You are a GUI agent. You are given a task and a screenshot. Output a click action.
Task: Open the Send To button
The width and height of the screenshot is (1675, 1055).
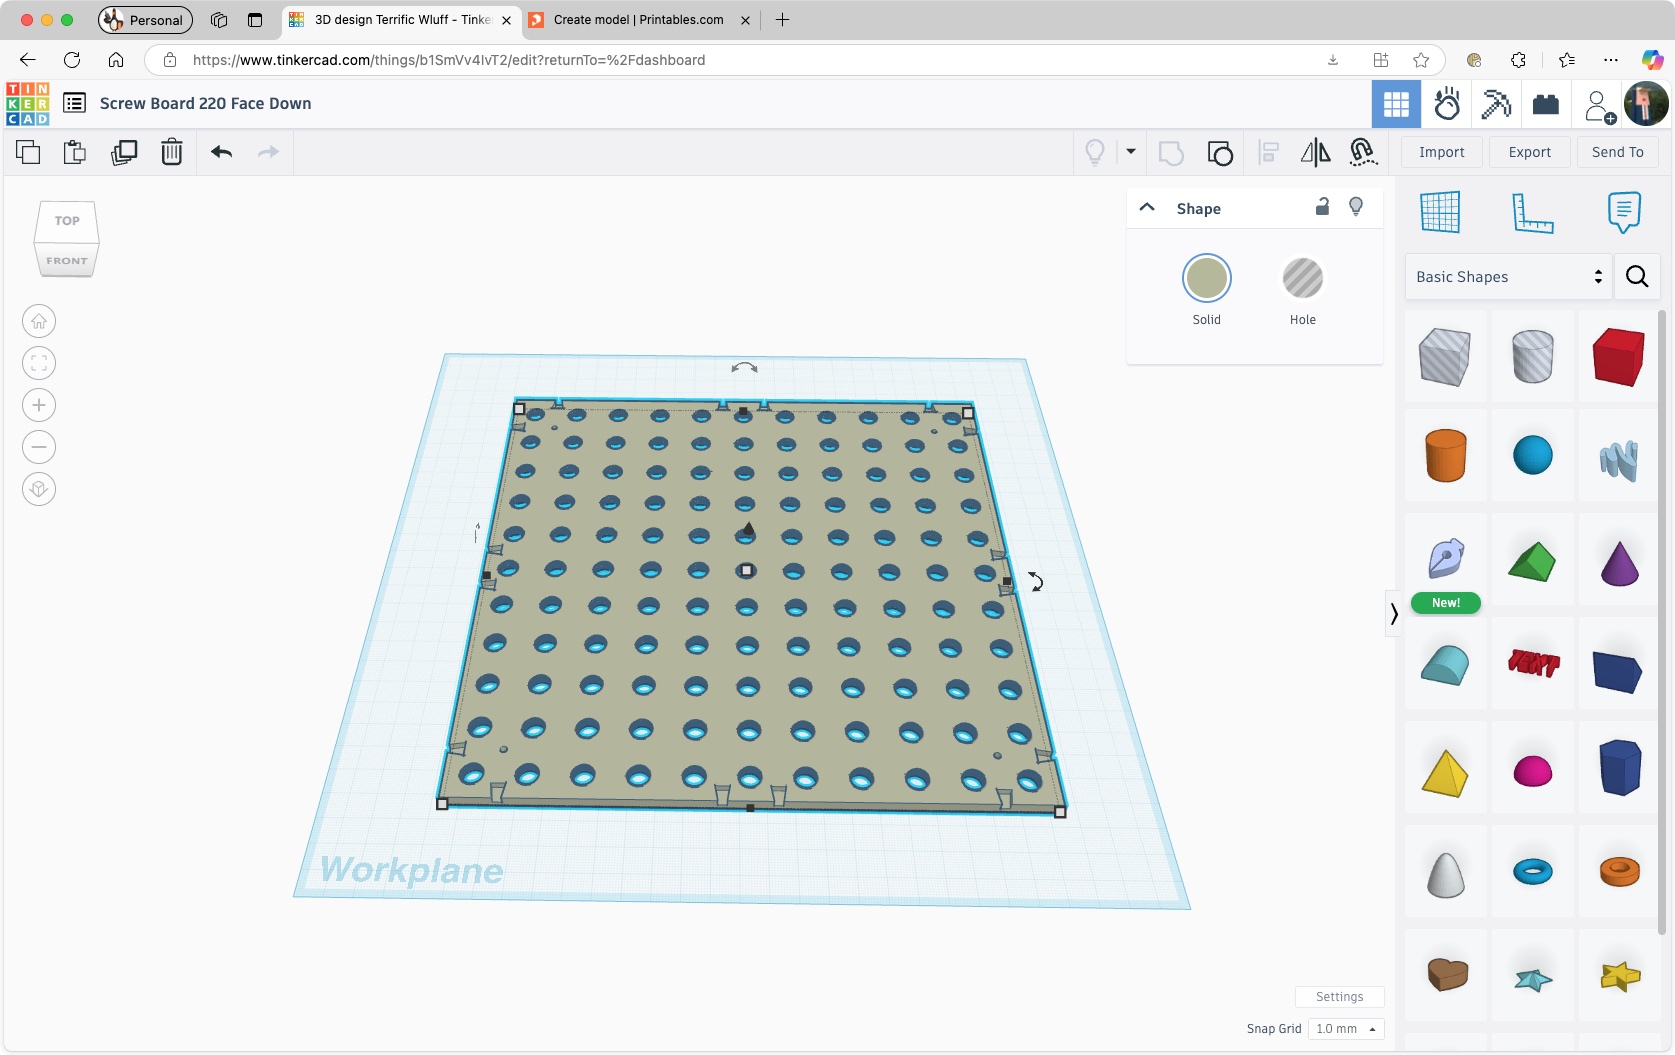pyautogui.click(x=1618, y=152)
